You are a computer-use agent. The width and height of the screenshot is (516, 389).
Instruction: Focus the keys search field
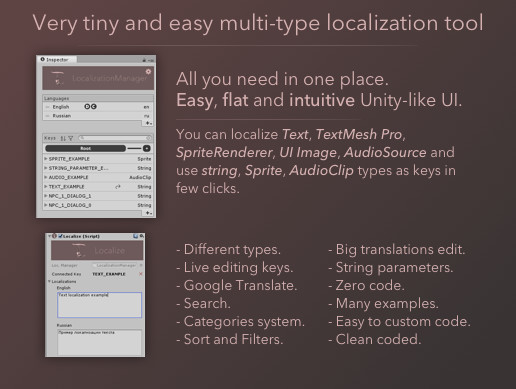pyautogui.click(x=115, y=138)
